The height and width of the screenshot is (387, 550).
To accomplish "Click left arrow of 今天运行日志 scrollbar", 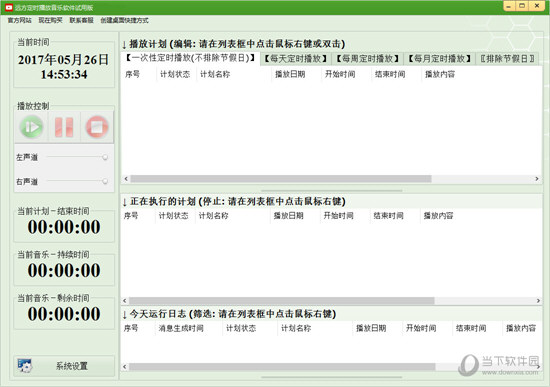I will [125, 367].
